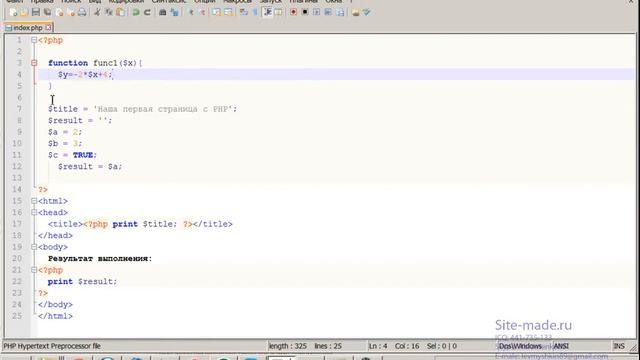Open the Синтаксис menu

pos(169,2)
